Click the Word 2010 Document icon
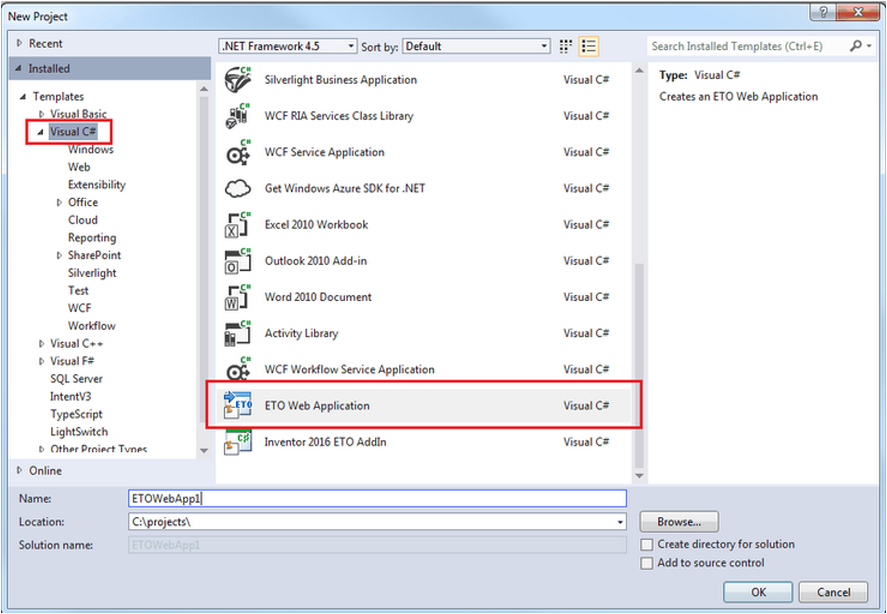 tap(238, 297)
